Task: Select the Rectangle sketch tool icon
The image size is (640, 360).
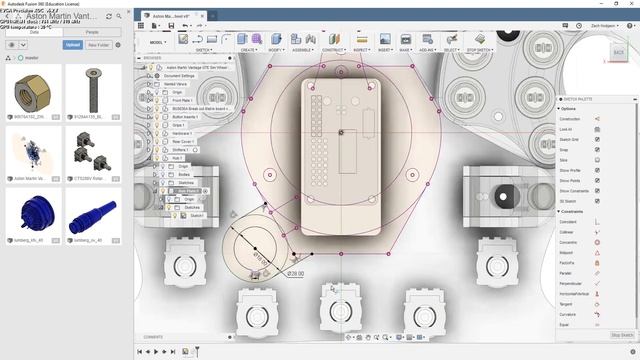Action: pyautogui.click(x=212, y=39)
